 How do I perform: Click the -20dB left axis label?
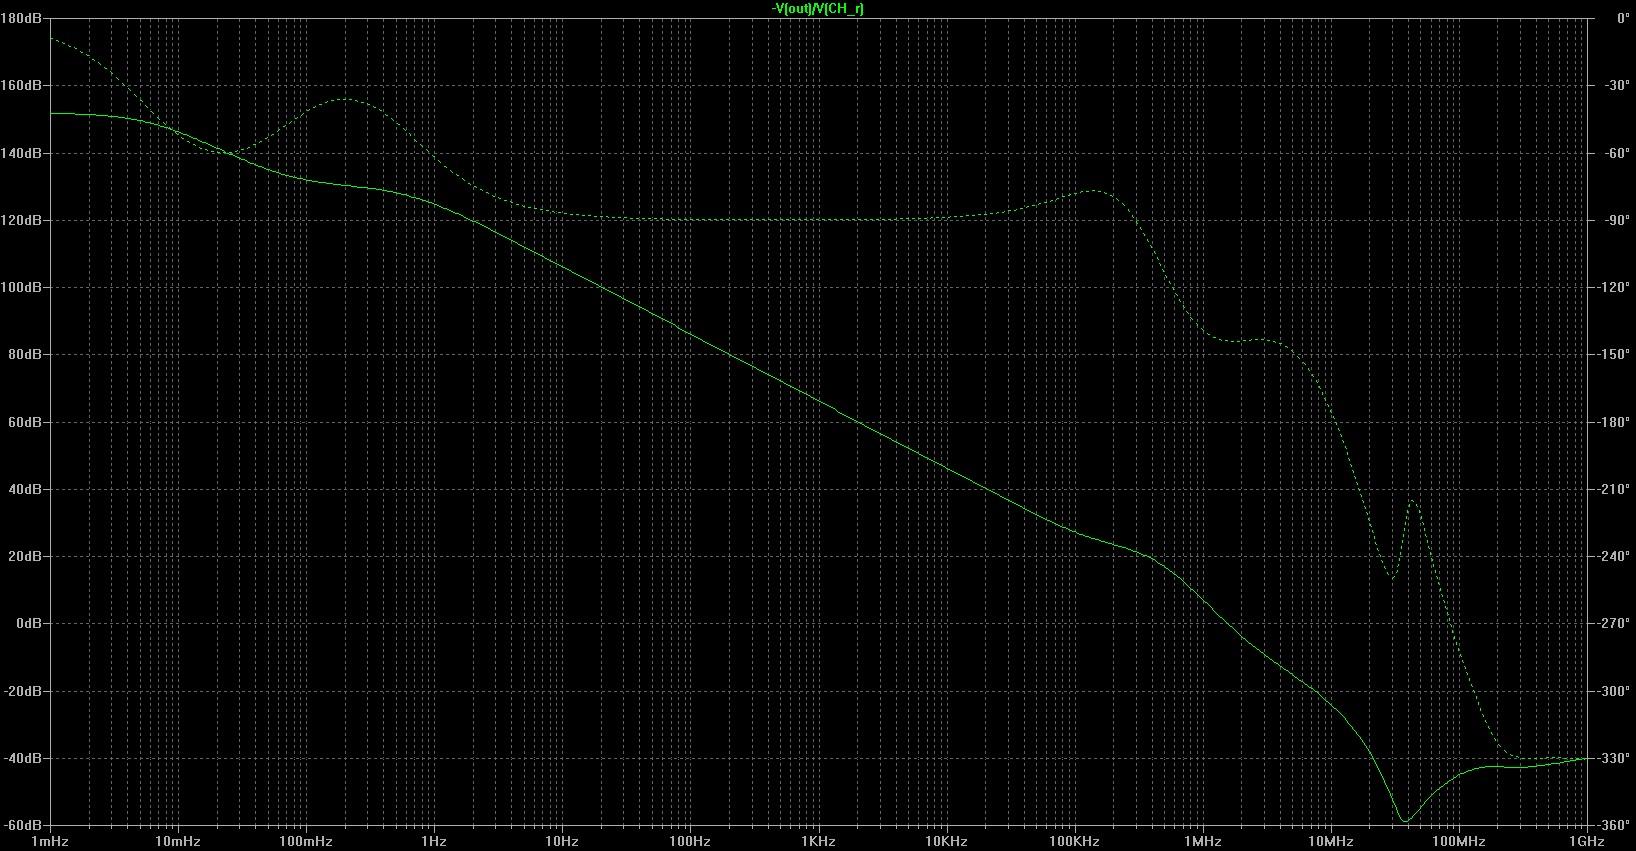click(x=22, y=691)
